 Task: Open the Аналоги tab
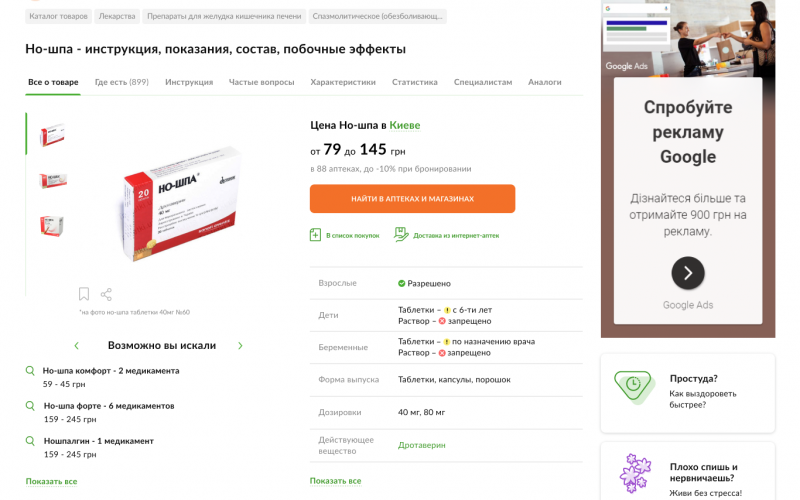coord(545,82)
